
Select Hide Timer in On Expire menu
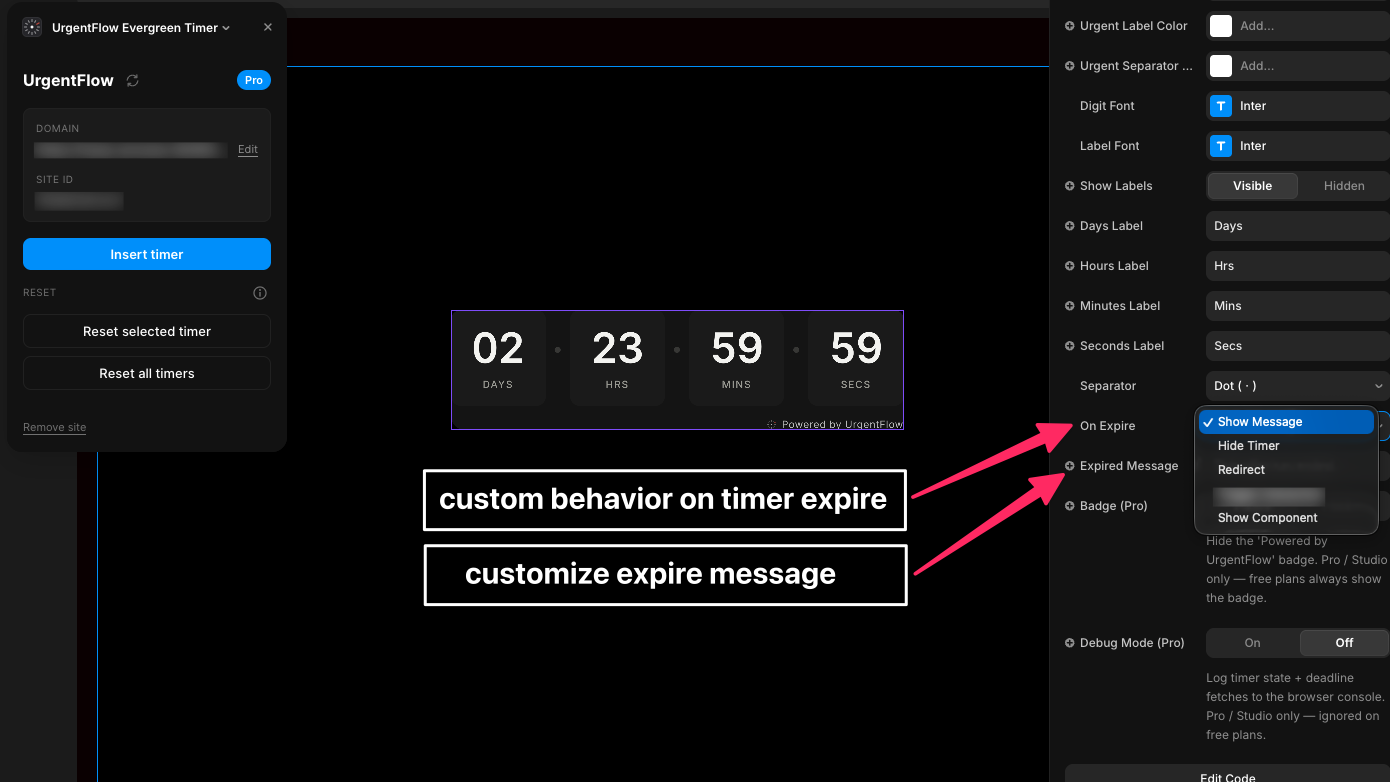pyautogui.click(x=1286, y=446)
